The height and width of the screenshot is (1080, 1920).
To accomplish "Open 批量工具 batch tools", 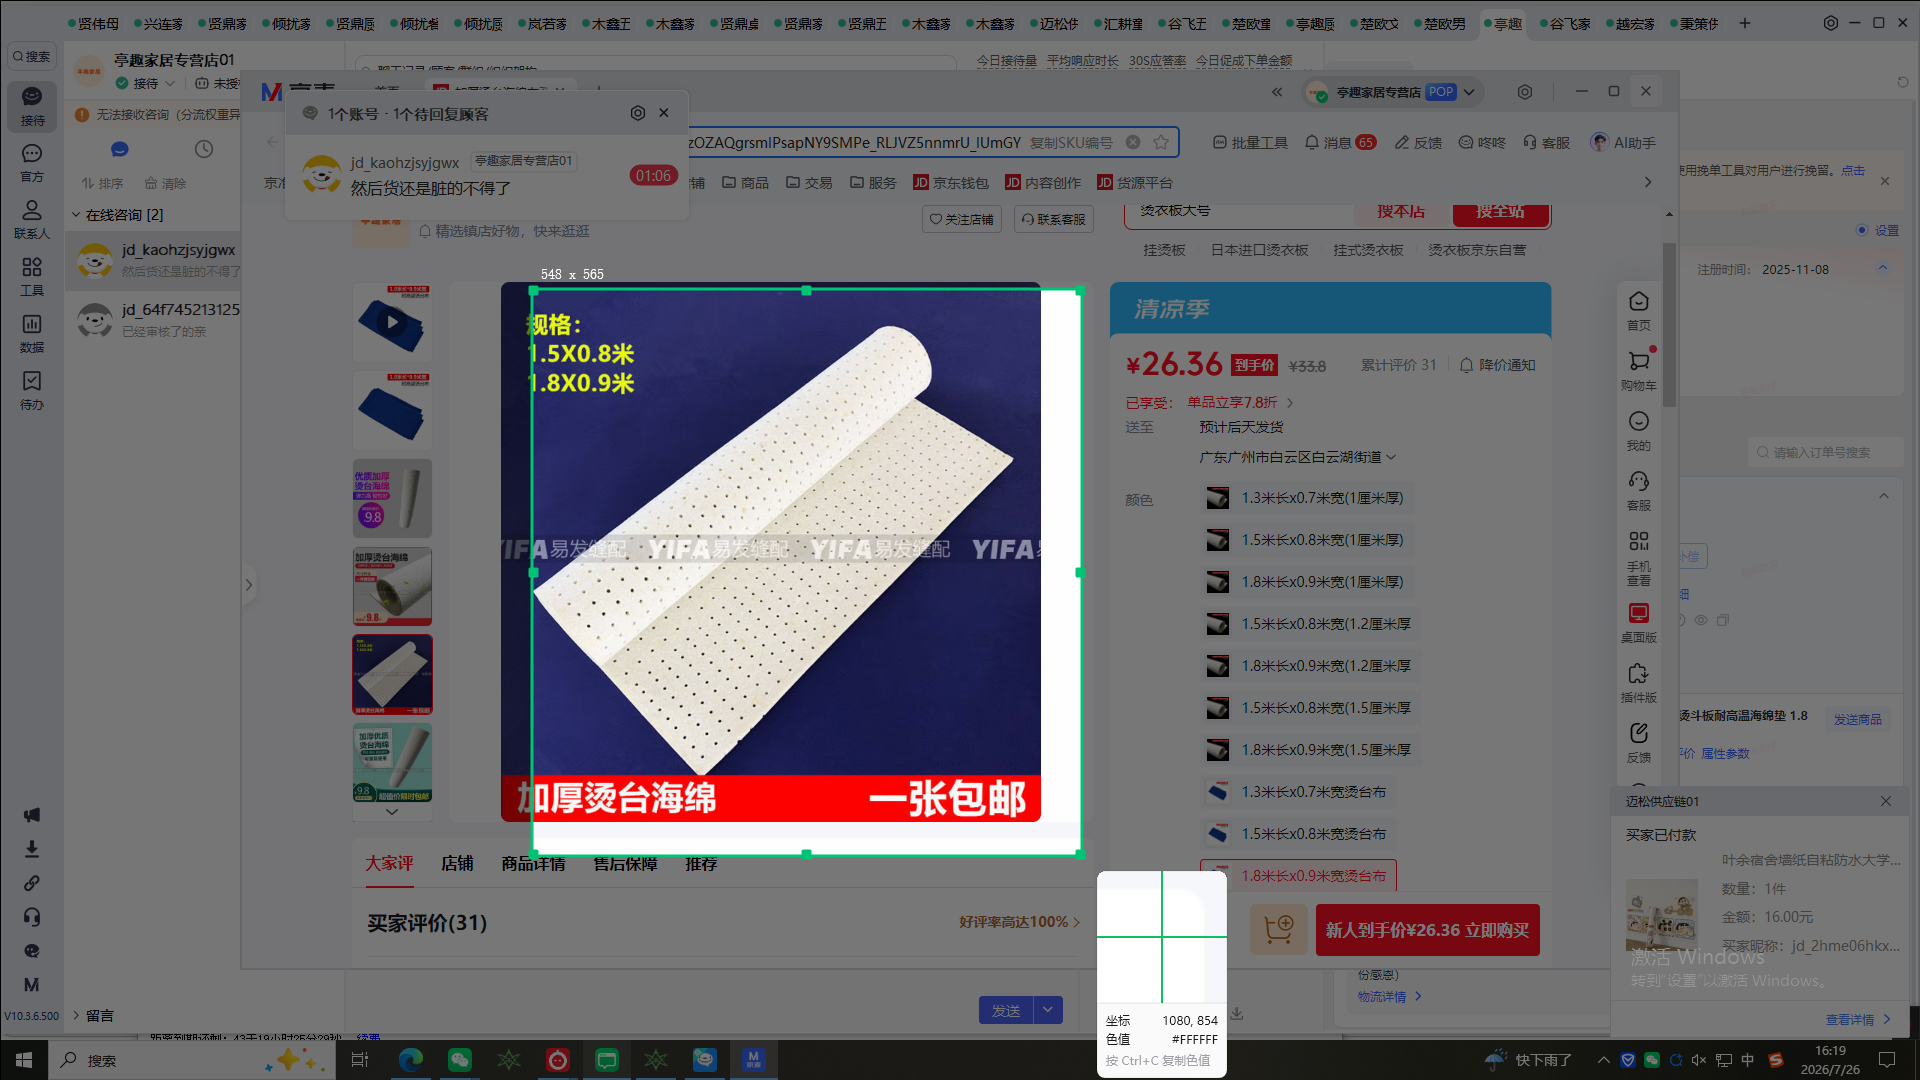I will (x=1250, y=143).
